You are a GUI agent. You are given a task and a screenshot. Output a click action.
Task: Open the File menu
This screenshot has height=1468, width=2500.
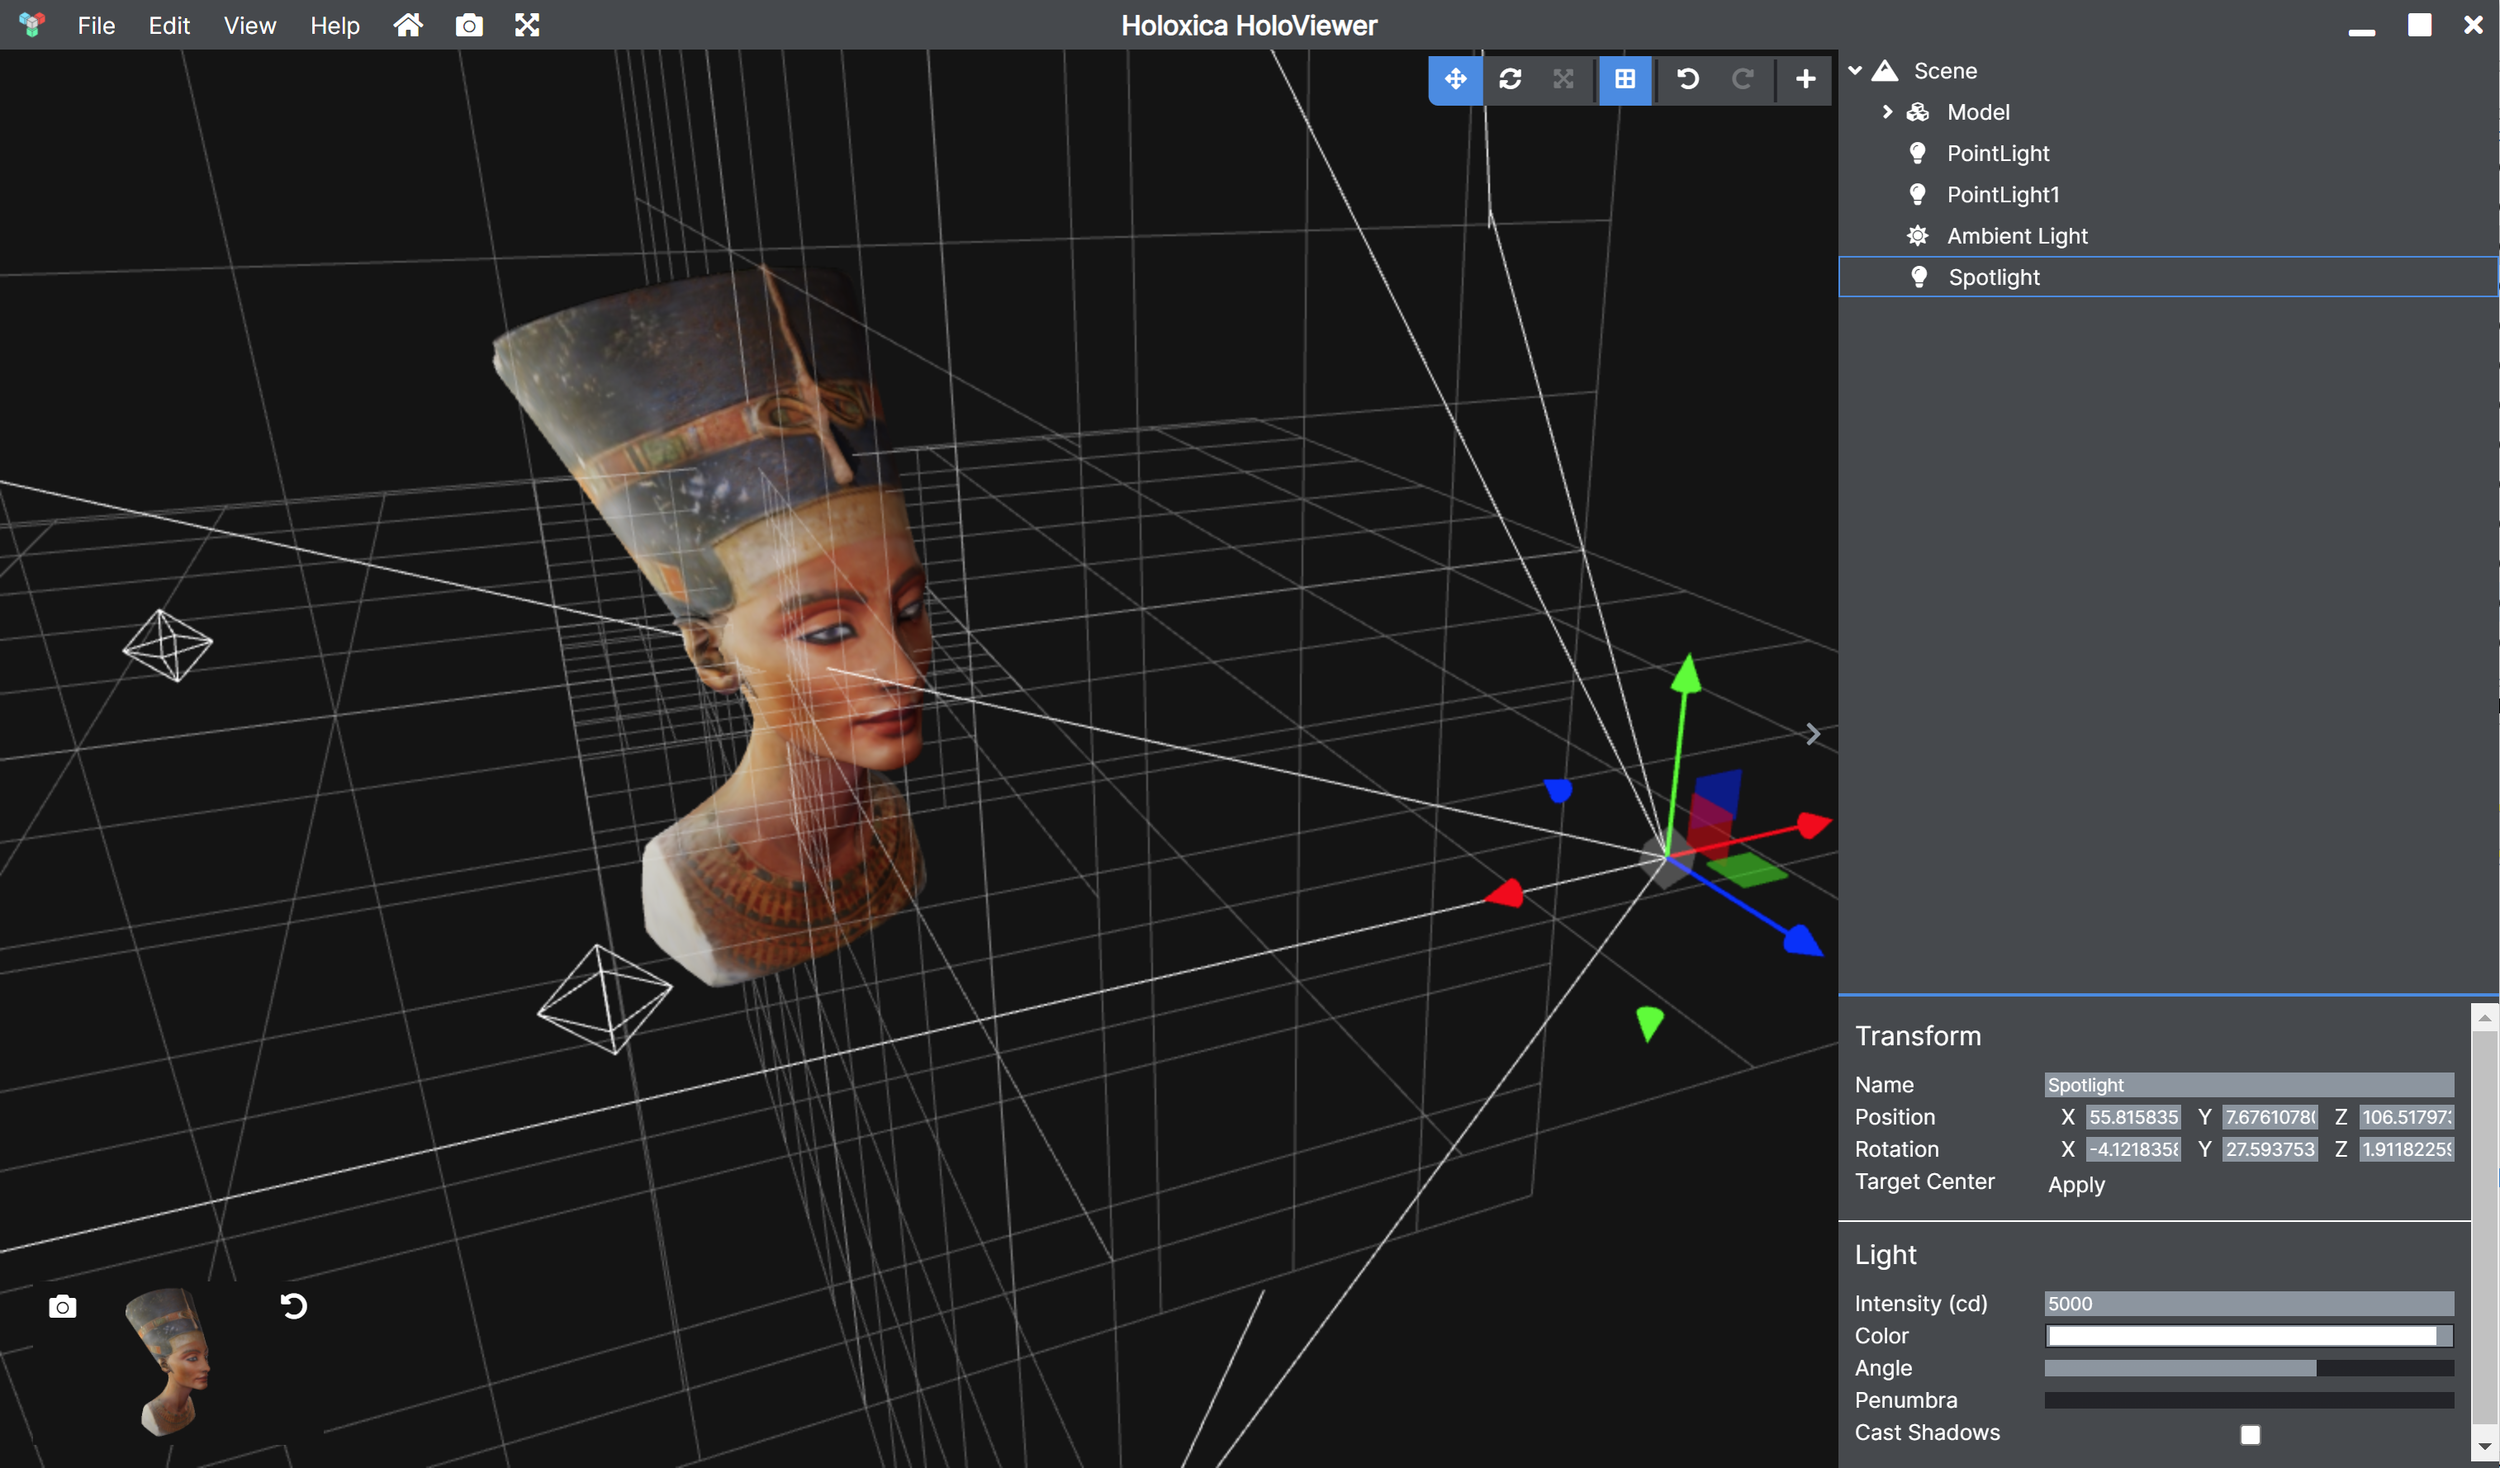(x=96, y=25)
